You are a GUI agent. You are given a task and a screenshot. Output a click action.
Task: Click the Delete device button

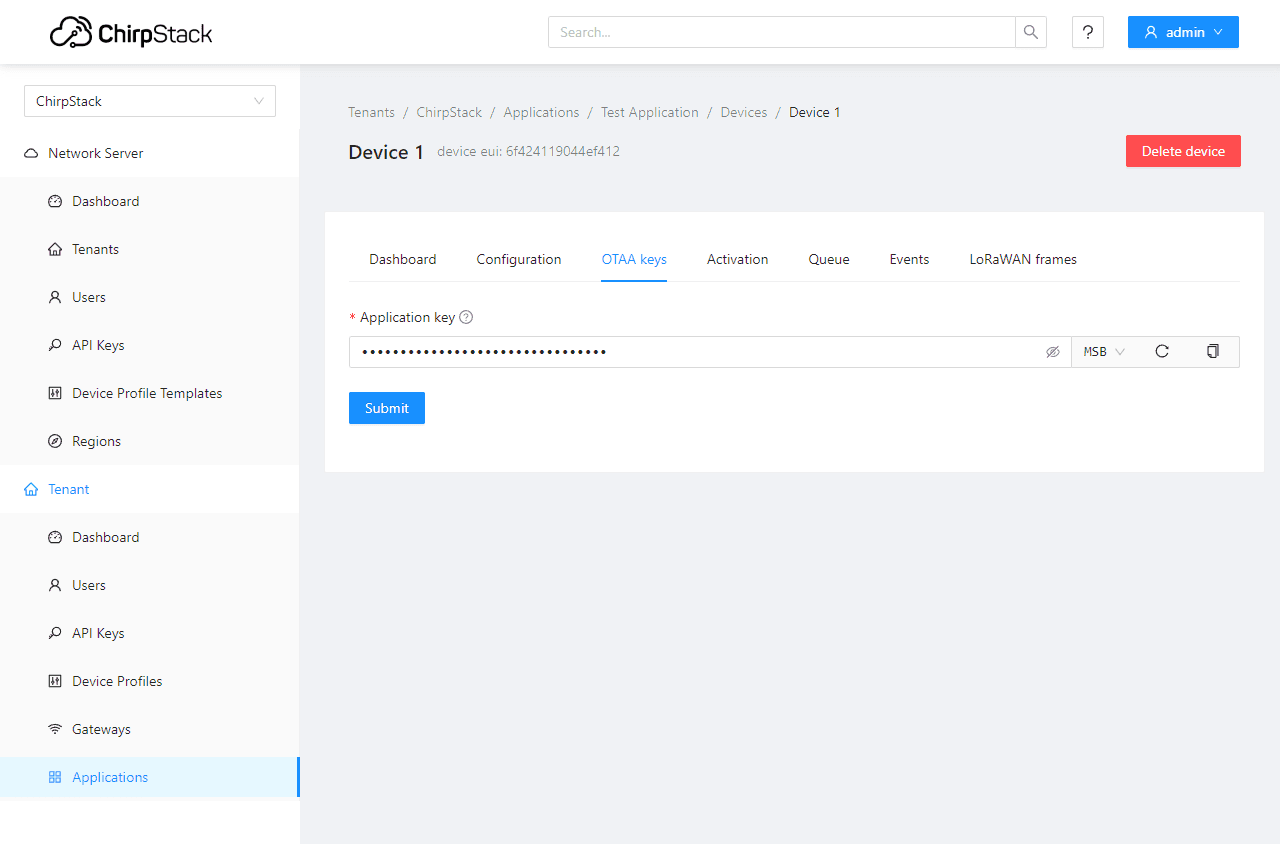click(1183, 151)
